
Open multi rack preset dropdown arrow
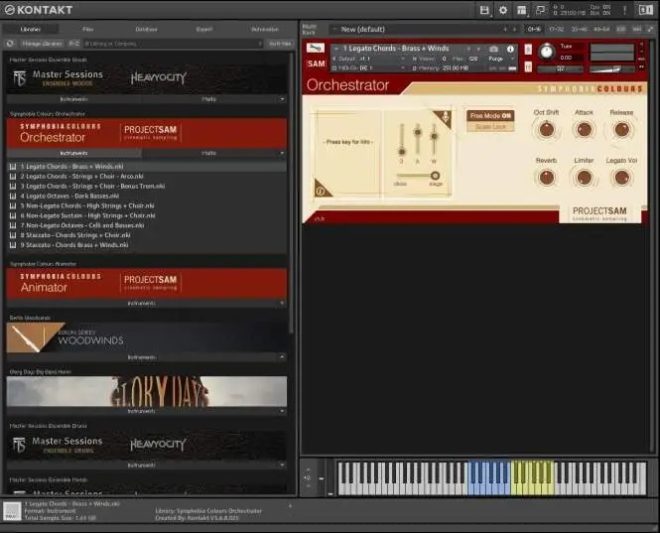[335, 29]
